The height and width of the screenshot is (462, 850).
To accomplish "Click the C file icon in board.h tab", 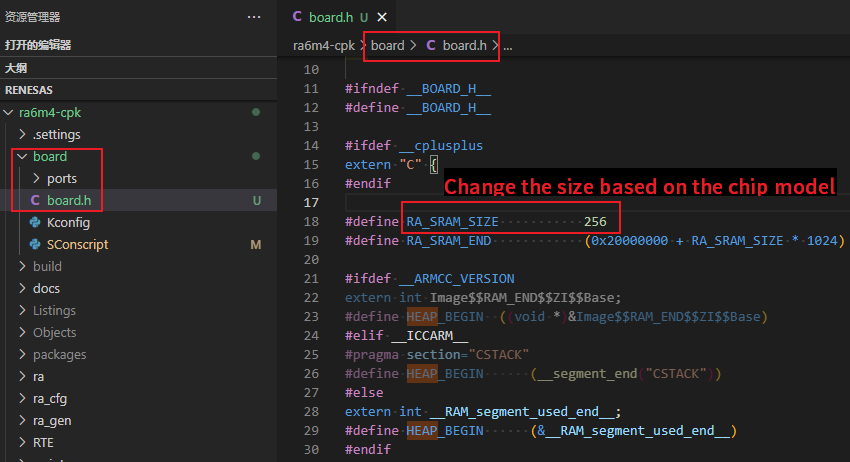I will 297,17.
